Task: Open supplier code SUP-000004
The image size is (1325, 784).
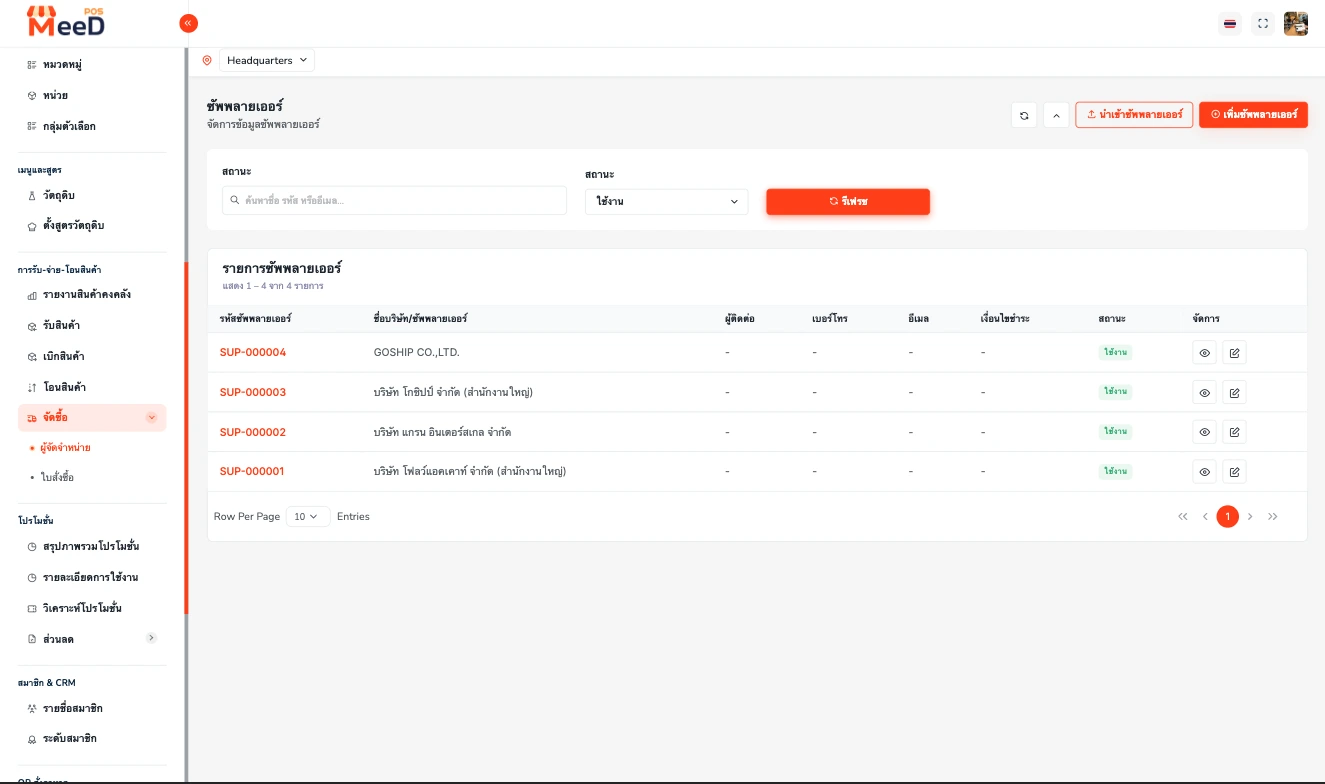Action: point(253,353)
